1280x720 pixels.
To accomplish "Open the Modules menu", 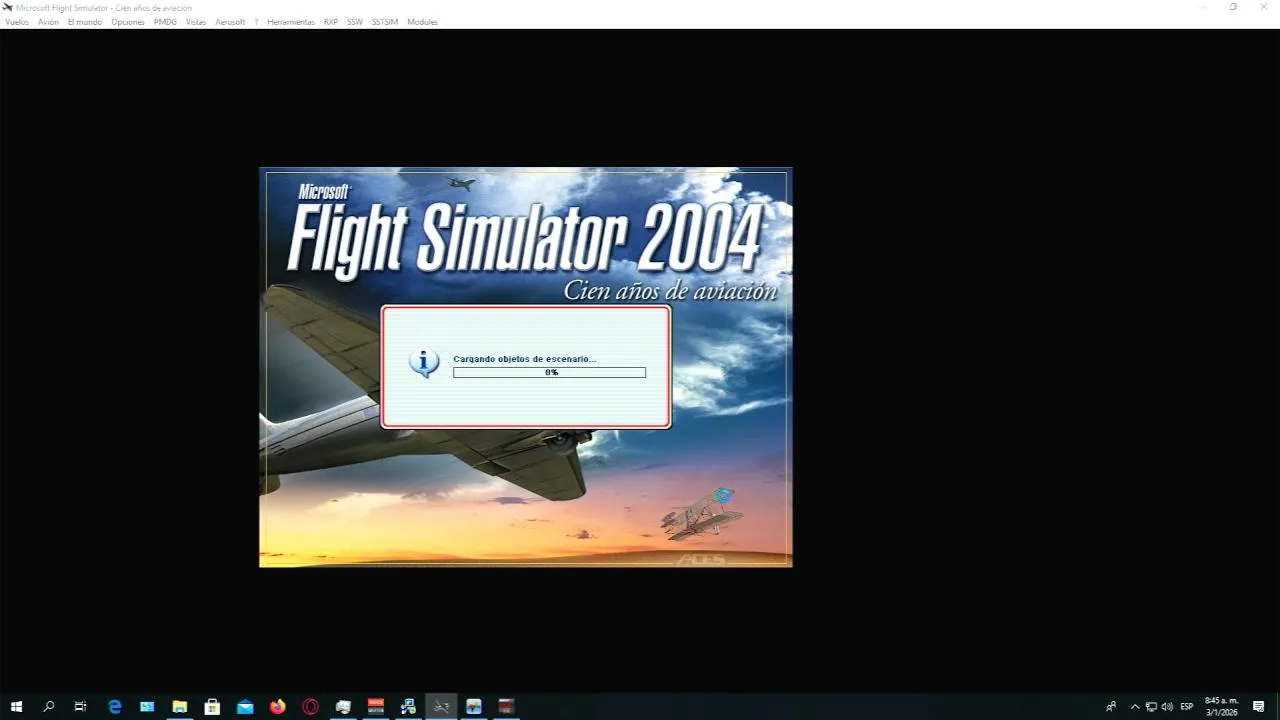I will point(422,22).
